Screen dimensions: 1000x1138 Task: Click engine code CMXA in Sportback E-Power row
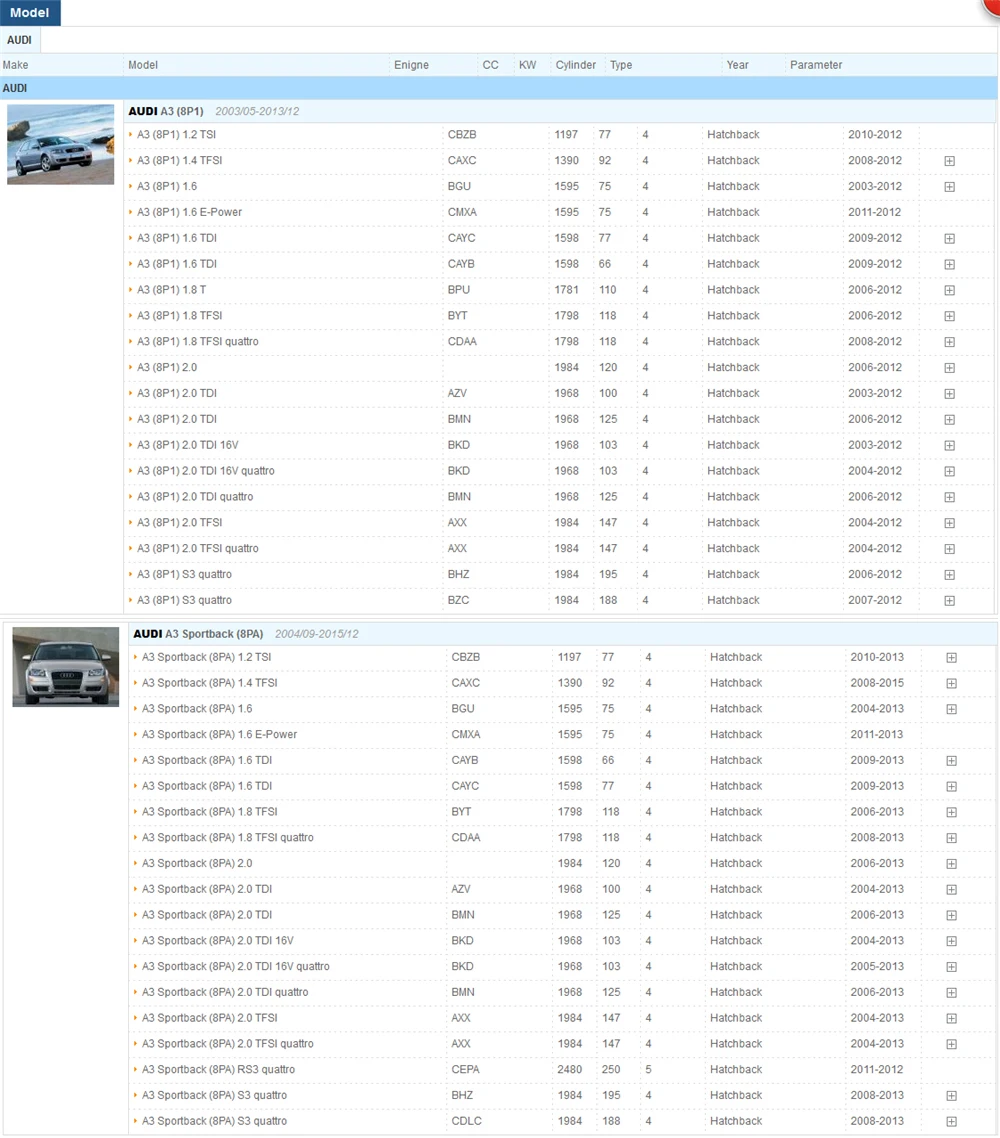pyautogui.click(x=466, y=734)
